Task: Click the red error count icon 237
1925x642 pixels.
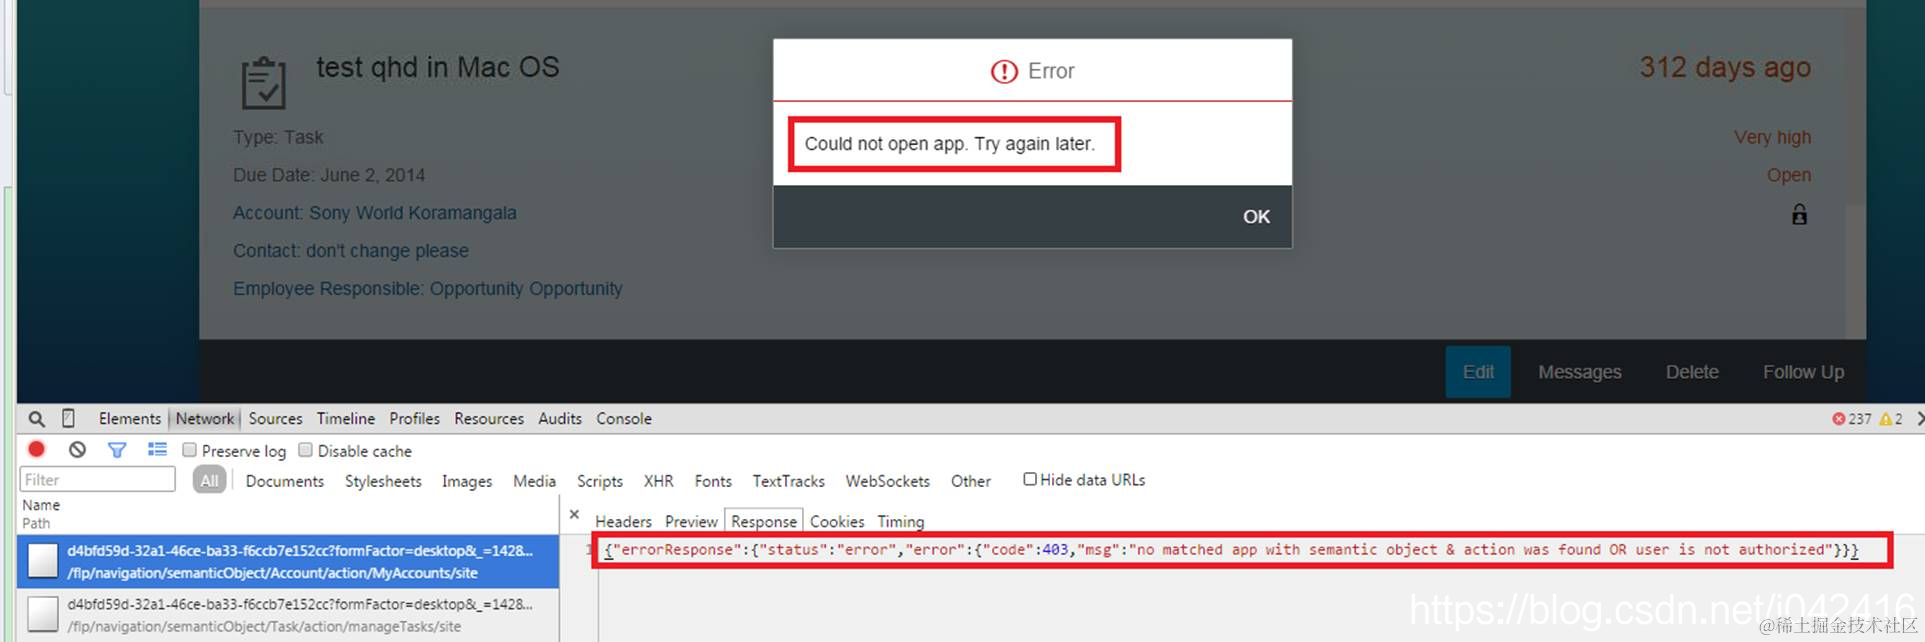Action: point(1838,419)
